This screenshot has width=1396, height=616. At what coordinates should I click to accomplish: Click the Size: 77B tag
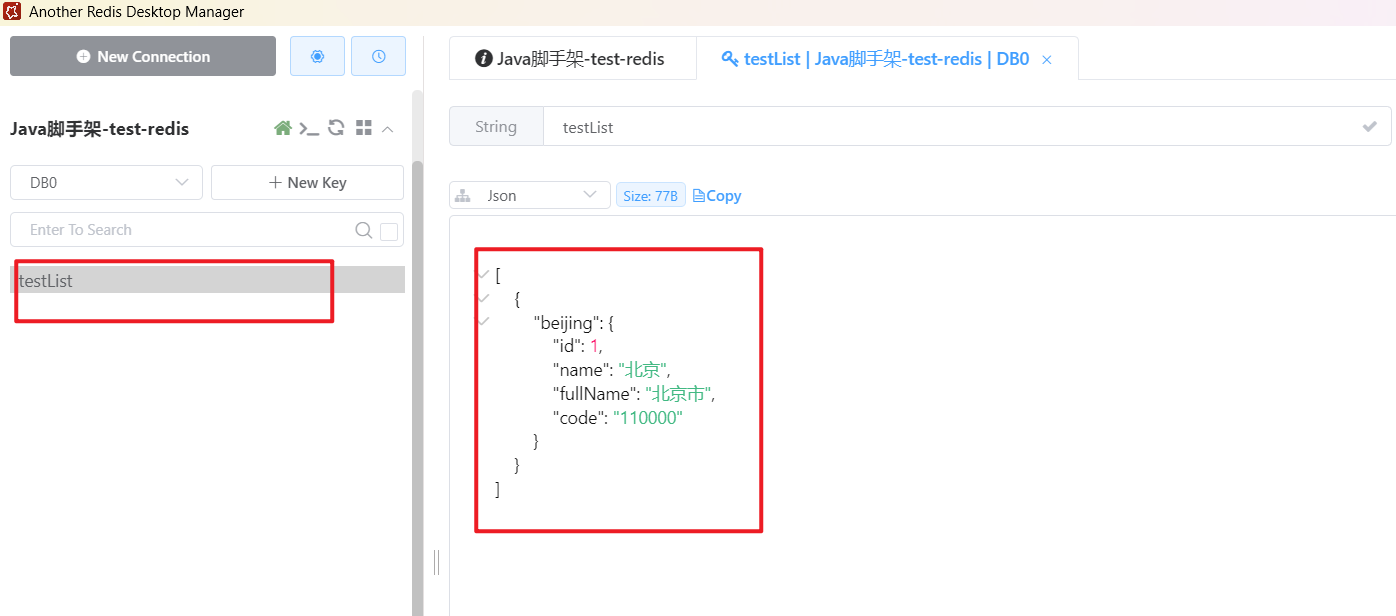tap(650, 196)
